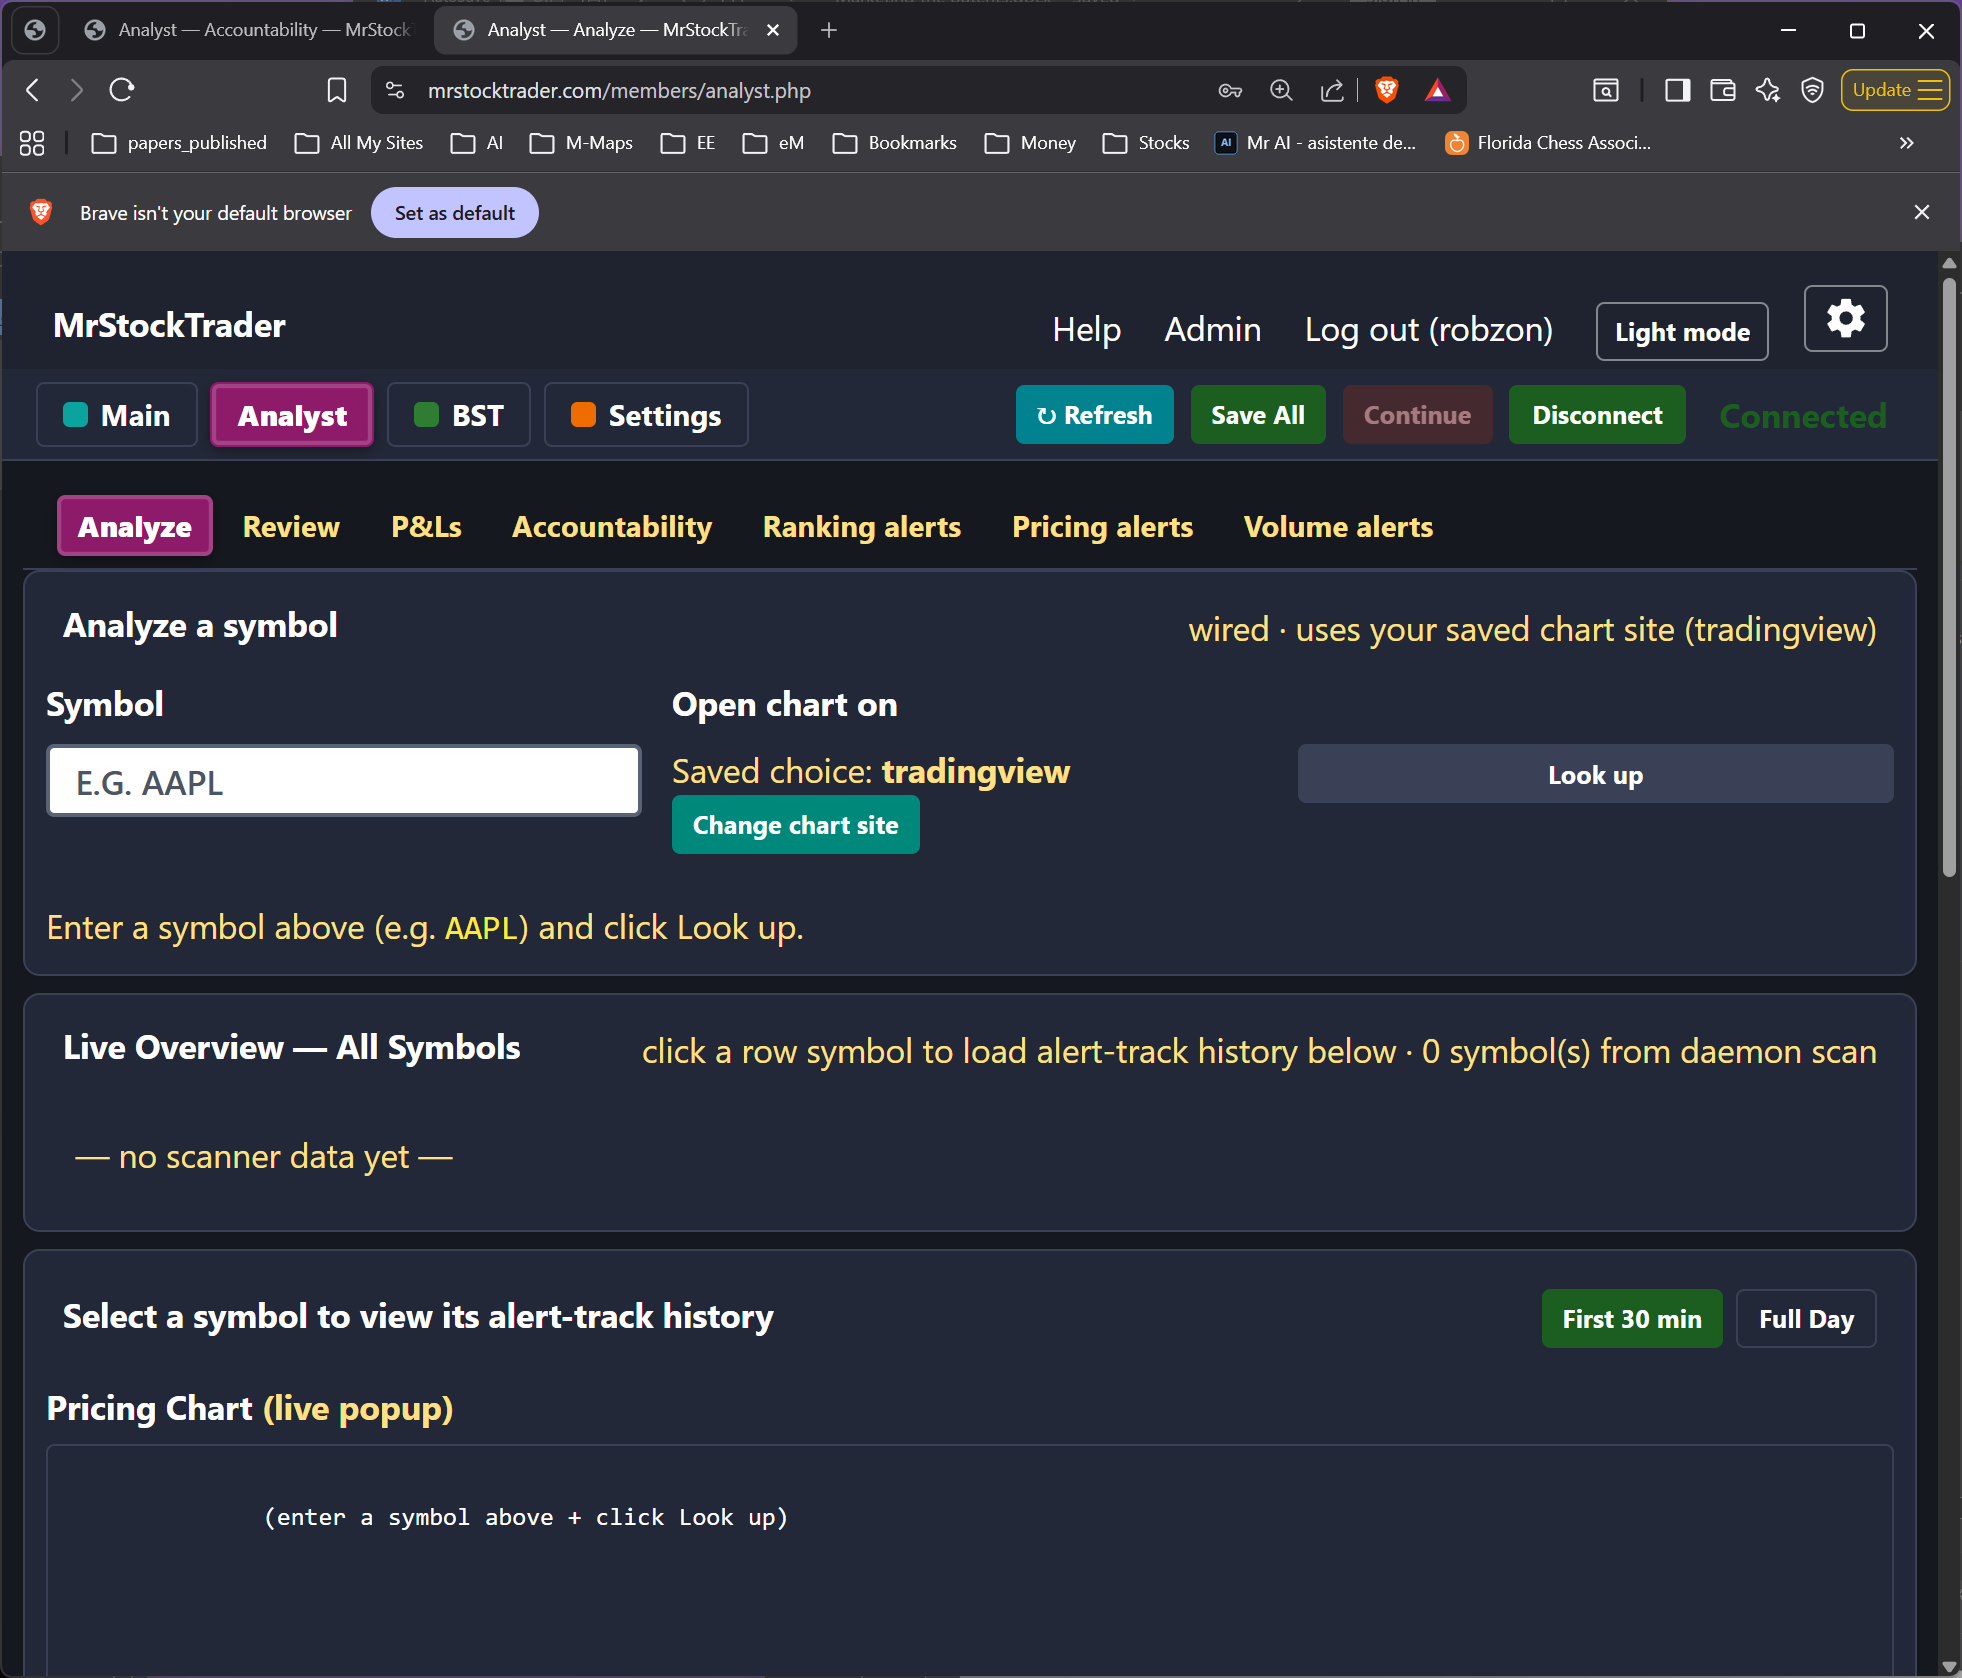Image resolution: width=1962 pixels, height=1678 pixels.
Task: Open Brave Shields lion icon
Action: [x=1386, y=90]
